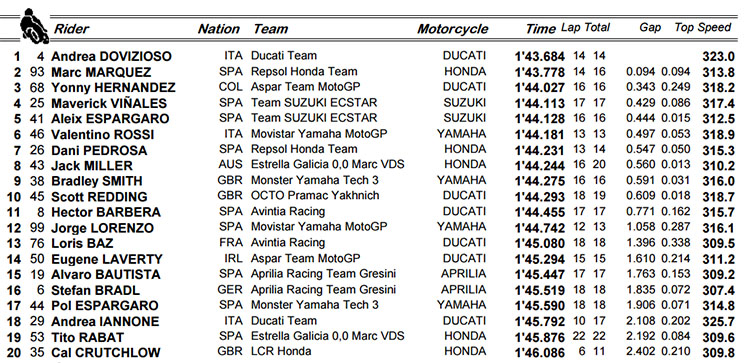
Task: Click Tito RABAT lap time 1'45.876
Action: click(539, 337)
